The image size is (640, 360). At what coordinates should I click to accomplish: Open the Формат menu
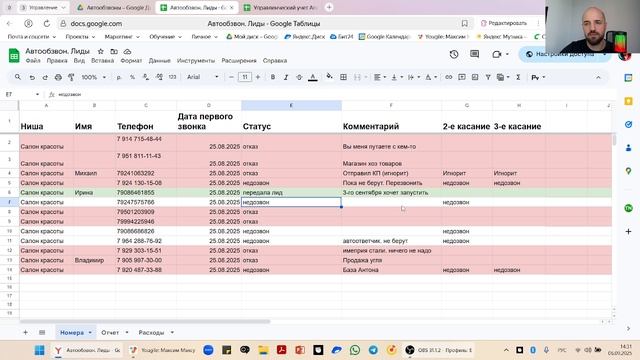coord(131,60)
